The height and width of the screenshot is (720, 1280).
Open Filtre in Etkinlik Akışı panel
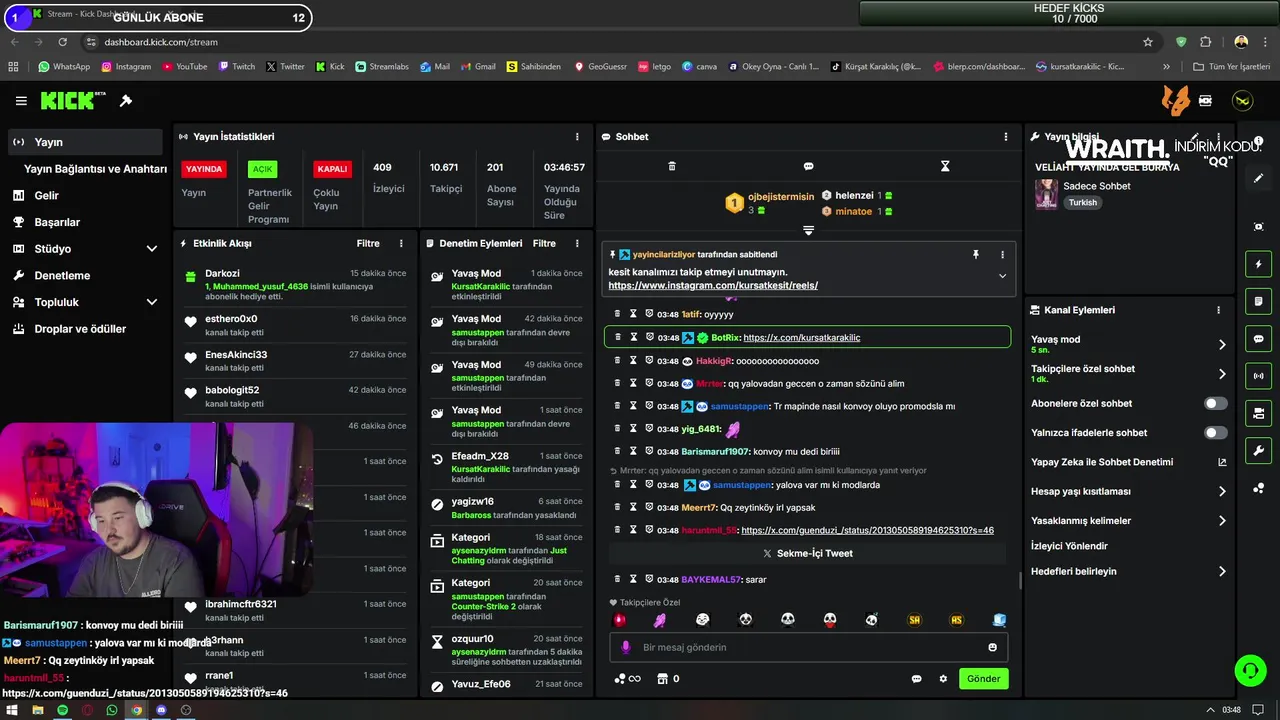pyautogui.click(x=368, y=243)
